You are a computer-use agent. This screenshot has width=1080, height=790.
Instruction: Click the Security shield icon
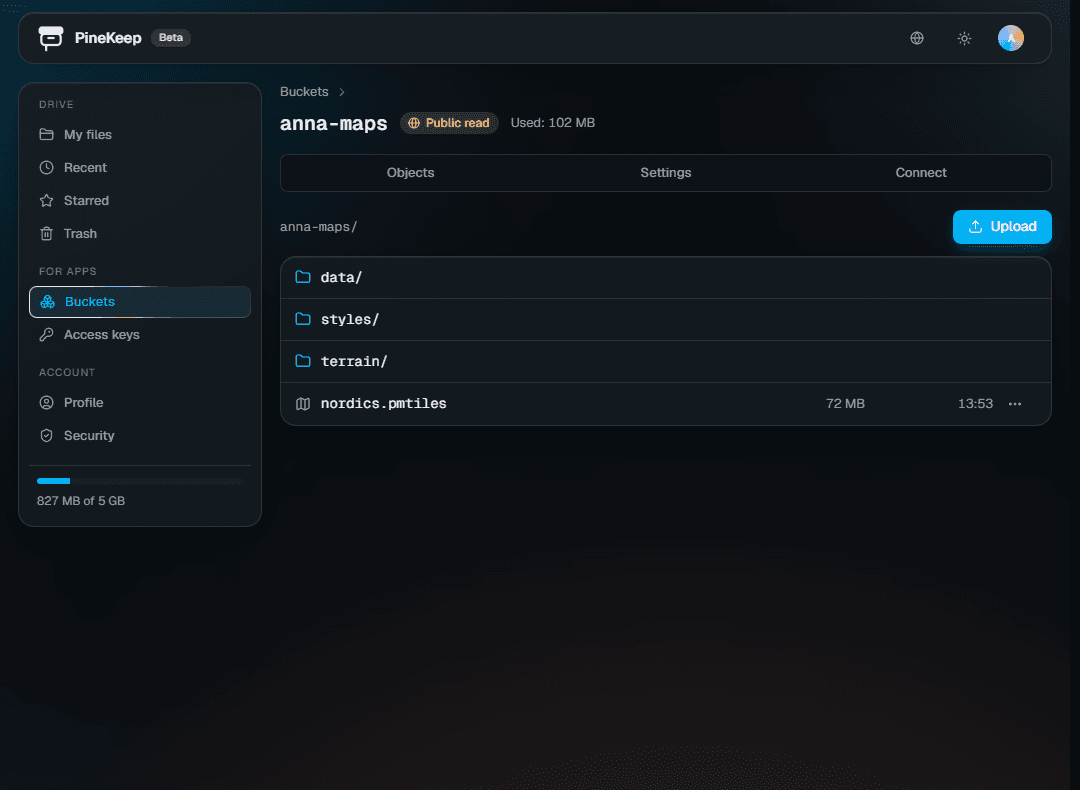[46, 435]
